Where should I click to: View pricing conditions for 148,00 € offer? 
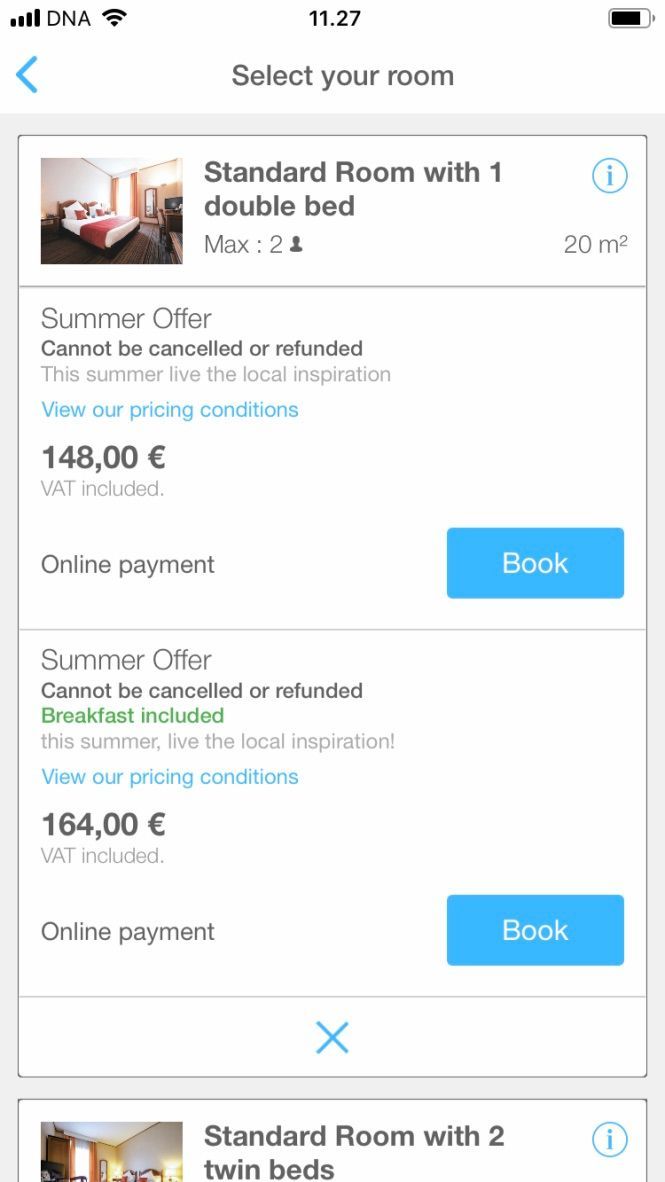pyautogui.click(x=170, y=409)
